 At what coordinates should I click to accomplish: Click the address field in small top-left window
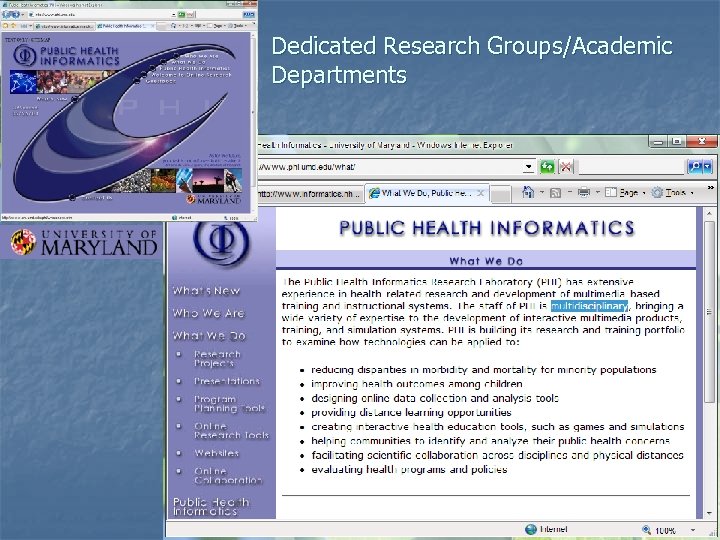coord(99,15)
